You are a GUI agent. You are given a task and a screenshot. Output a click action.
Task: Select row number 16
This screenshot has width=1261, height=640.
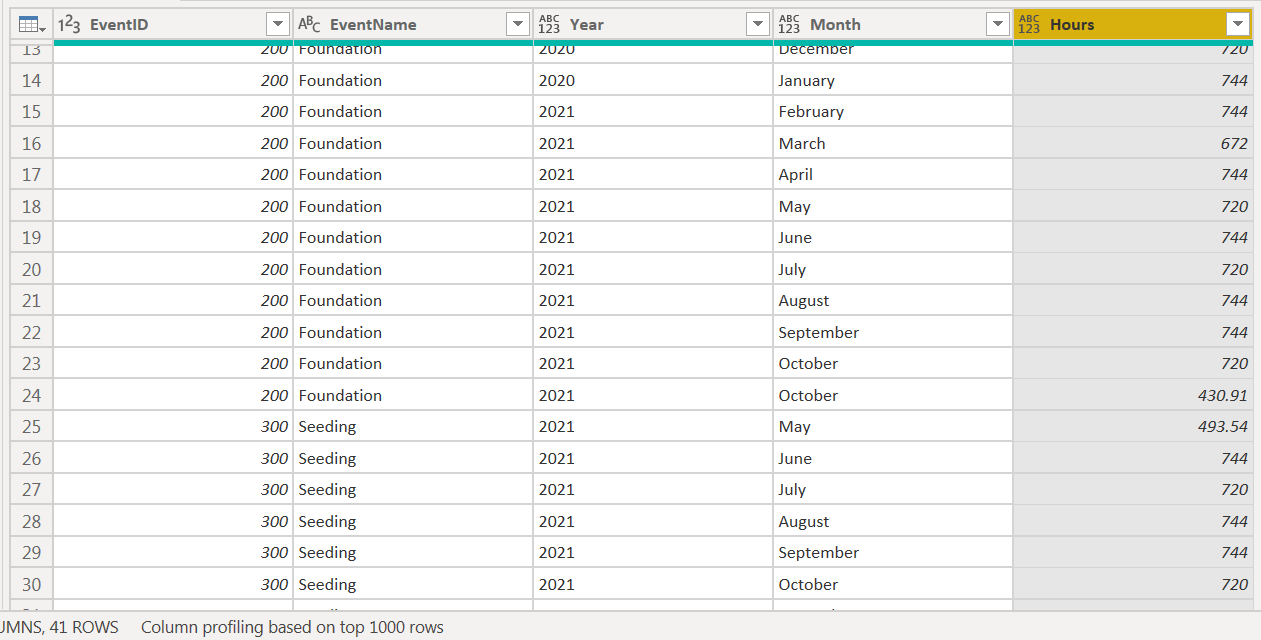point(32,143)
